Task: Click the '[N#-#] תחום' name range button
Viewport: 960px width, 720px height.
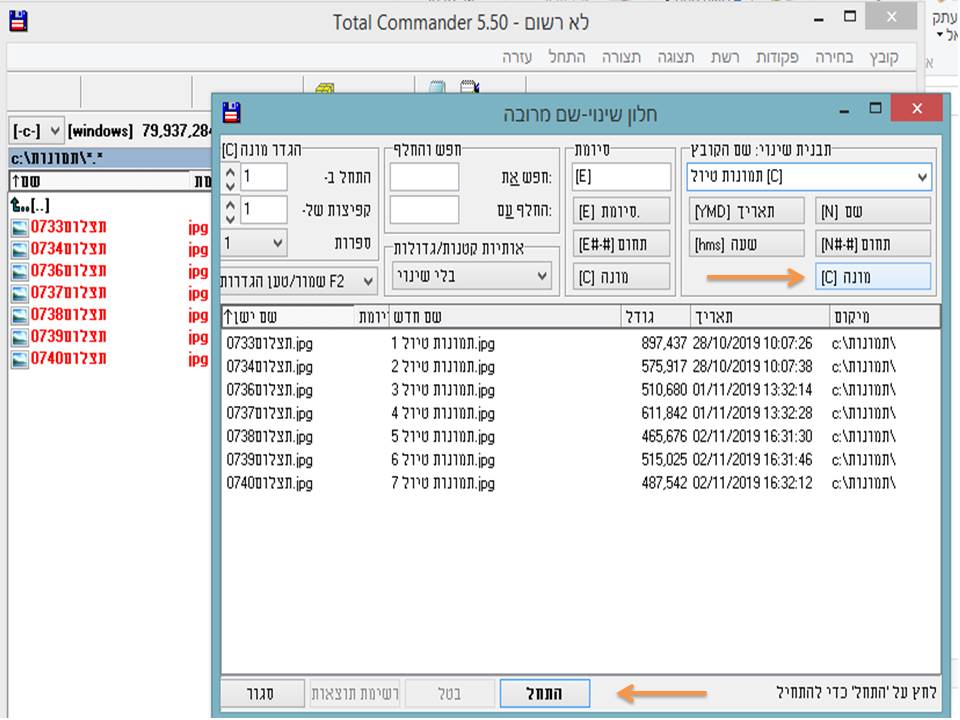Action: 873,244
